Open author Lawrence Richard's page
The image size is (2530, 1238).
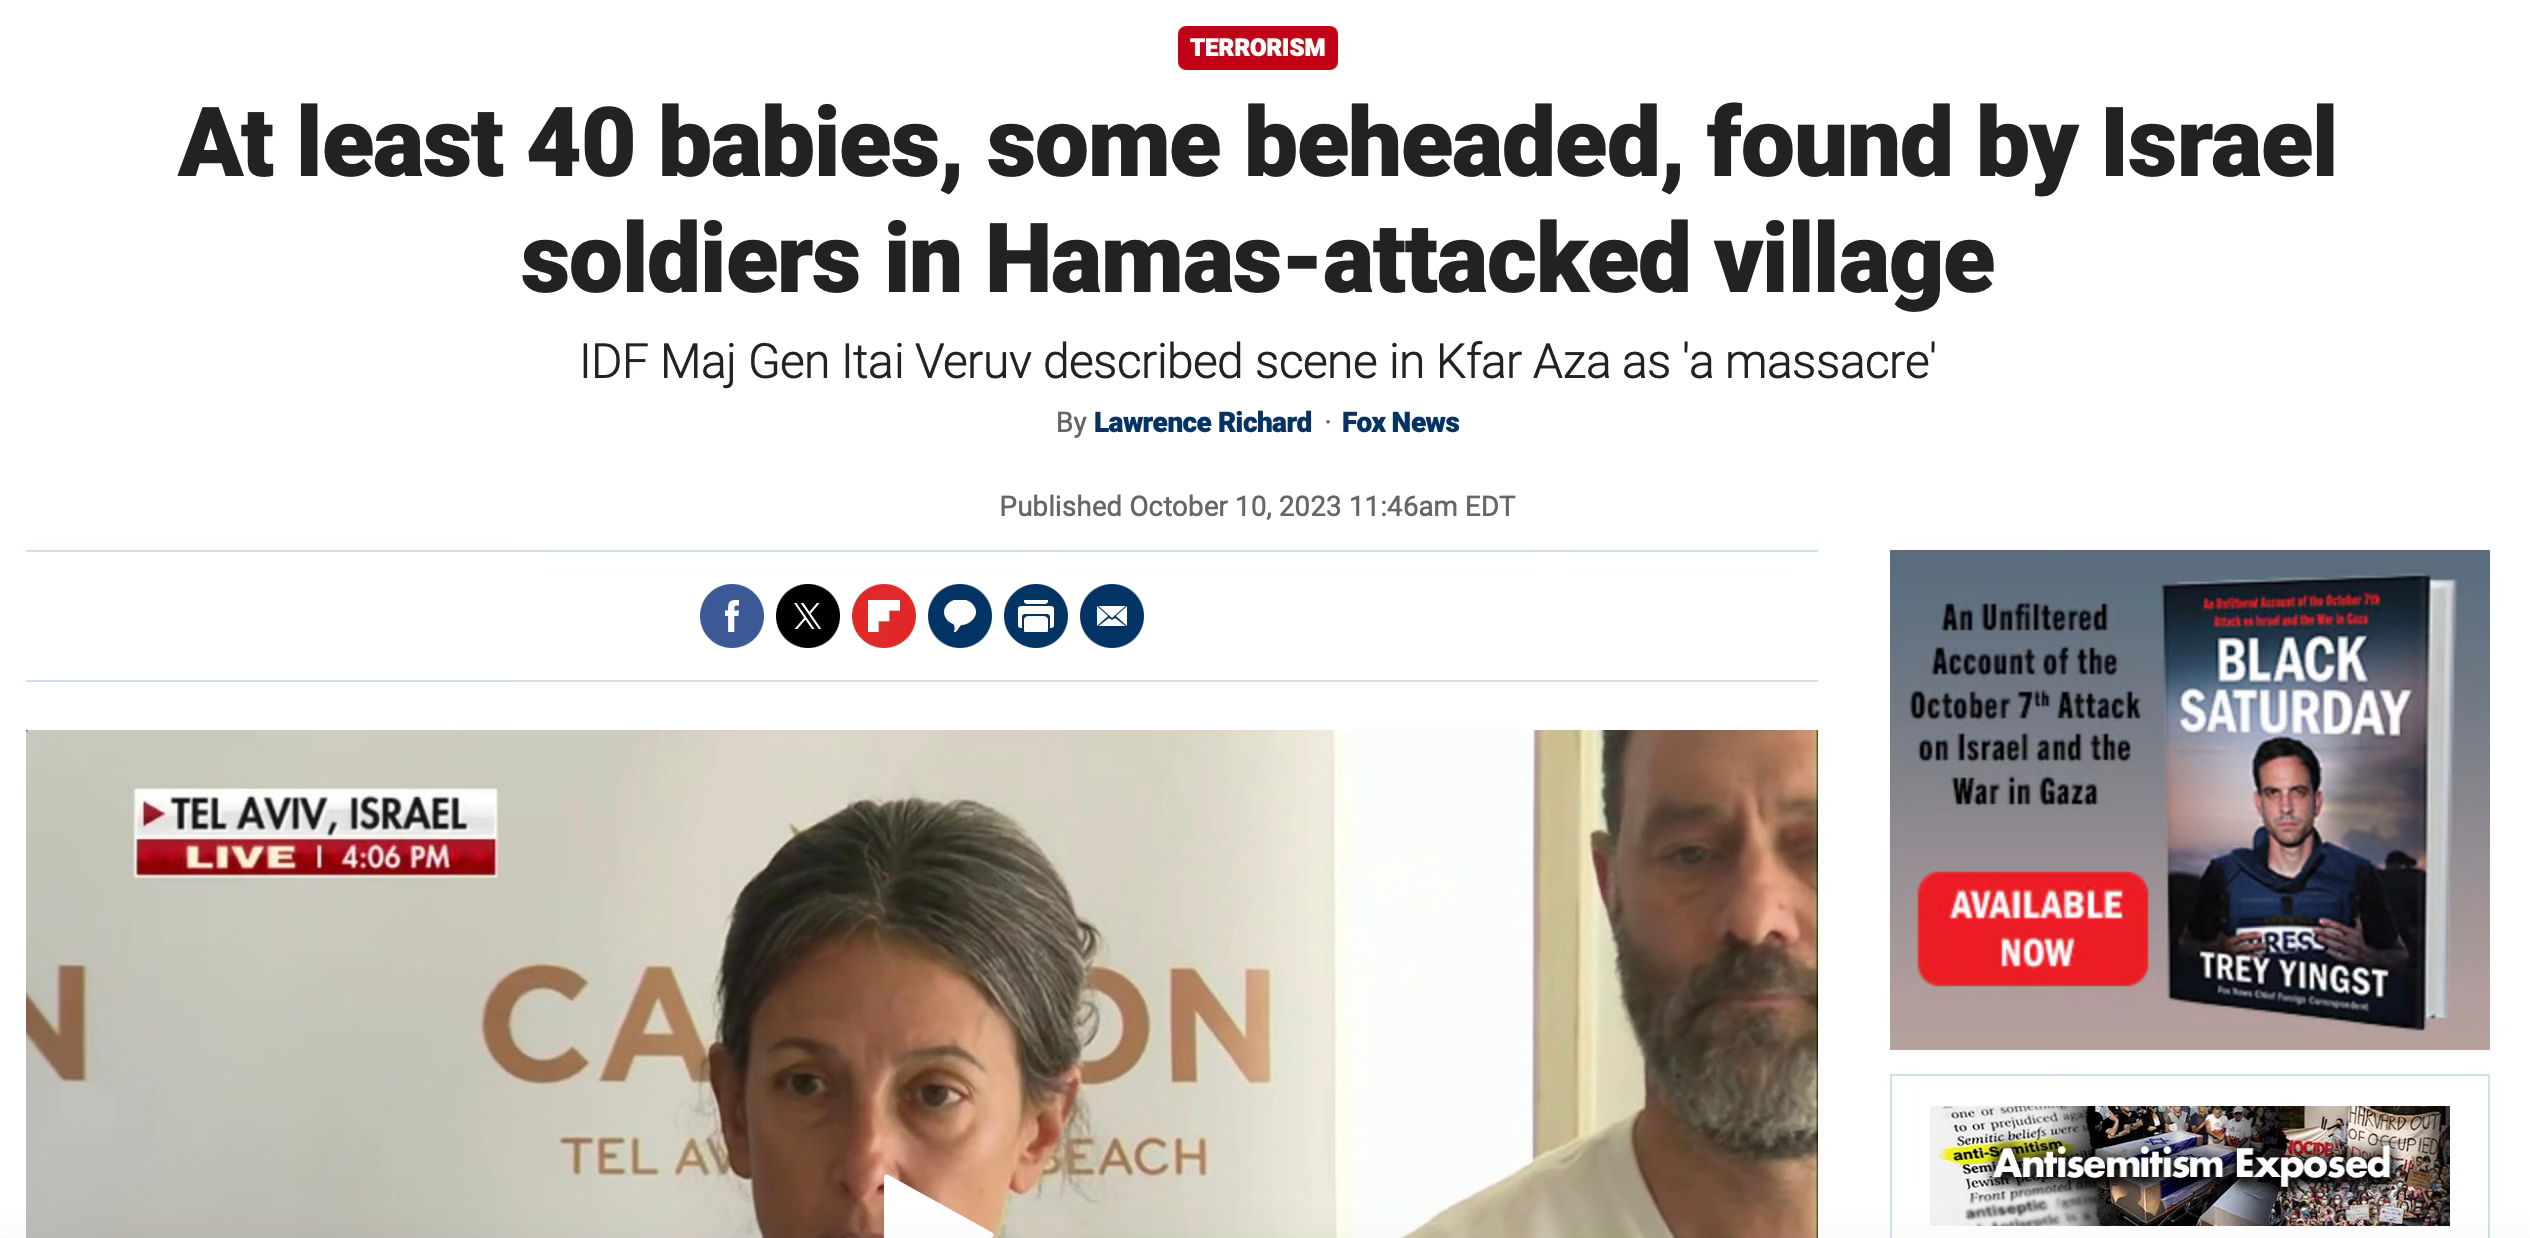(x=1202, y=423)
